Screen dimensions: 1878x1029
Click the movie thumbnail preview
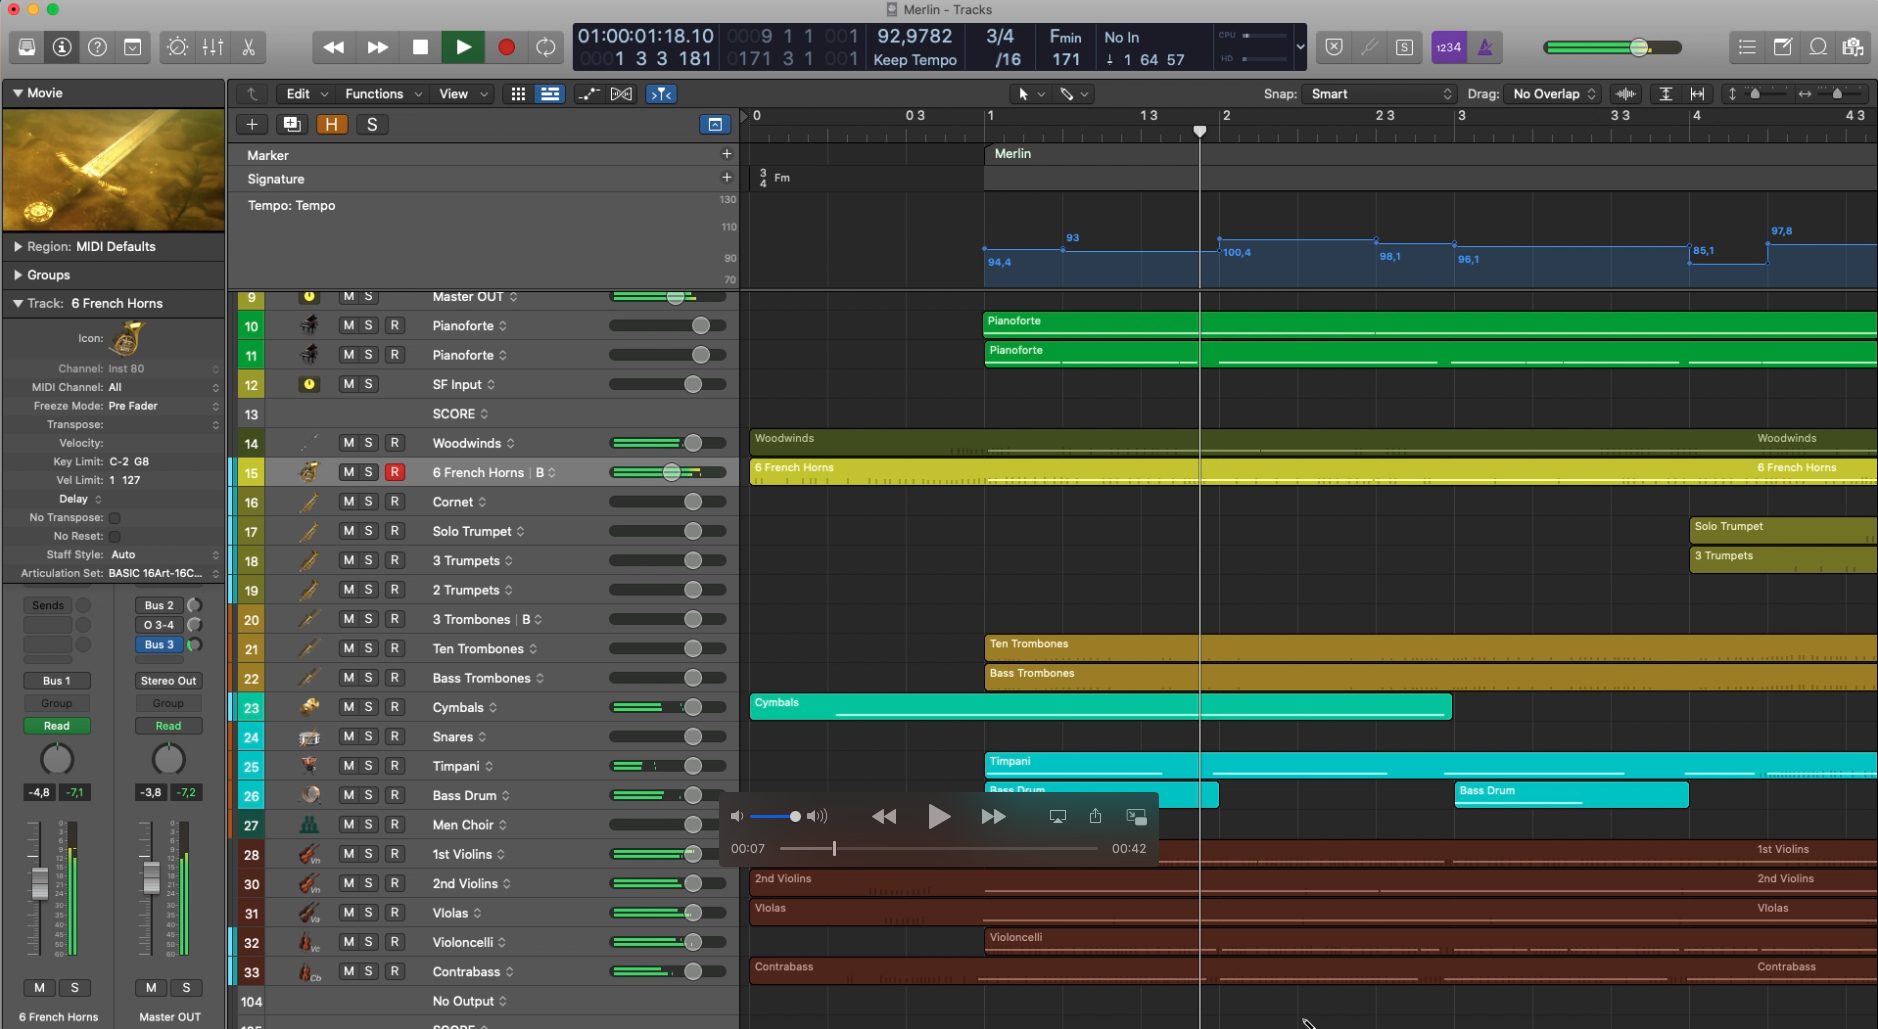click(113, 170)
